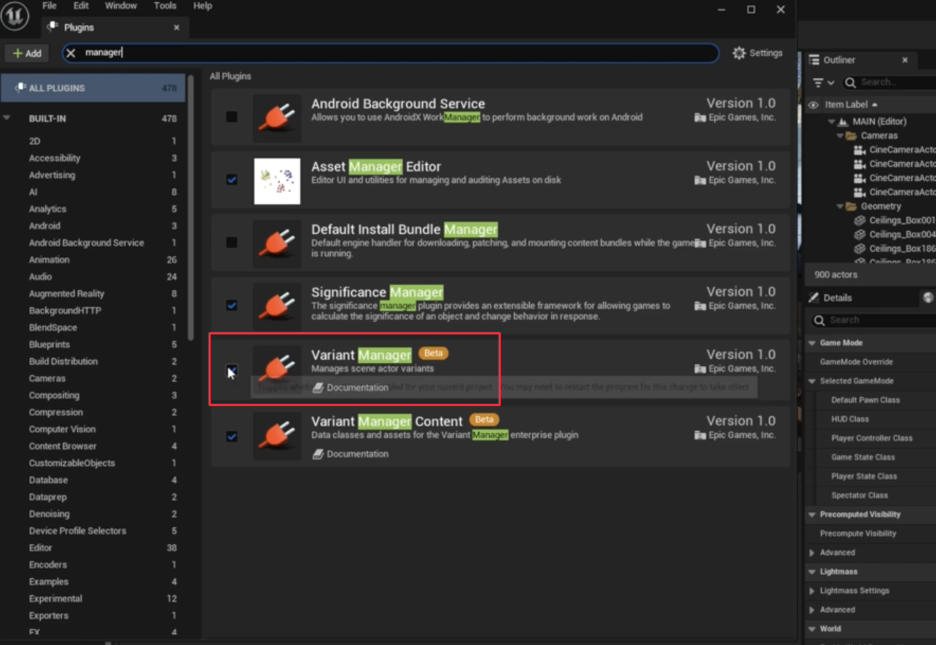Viewport: 936px width, 645px height.
Task: Click the Variant Manager Content plug icon
Action: click(277, 436)
